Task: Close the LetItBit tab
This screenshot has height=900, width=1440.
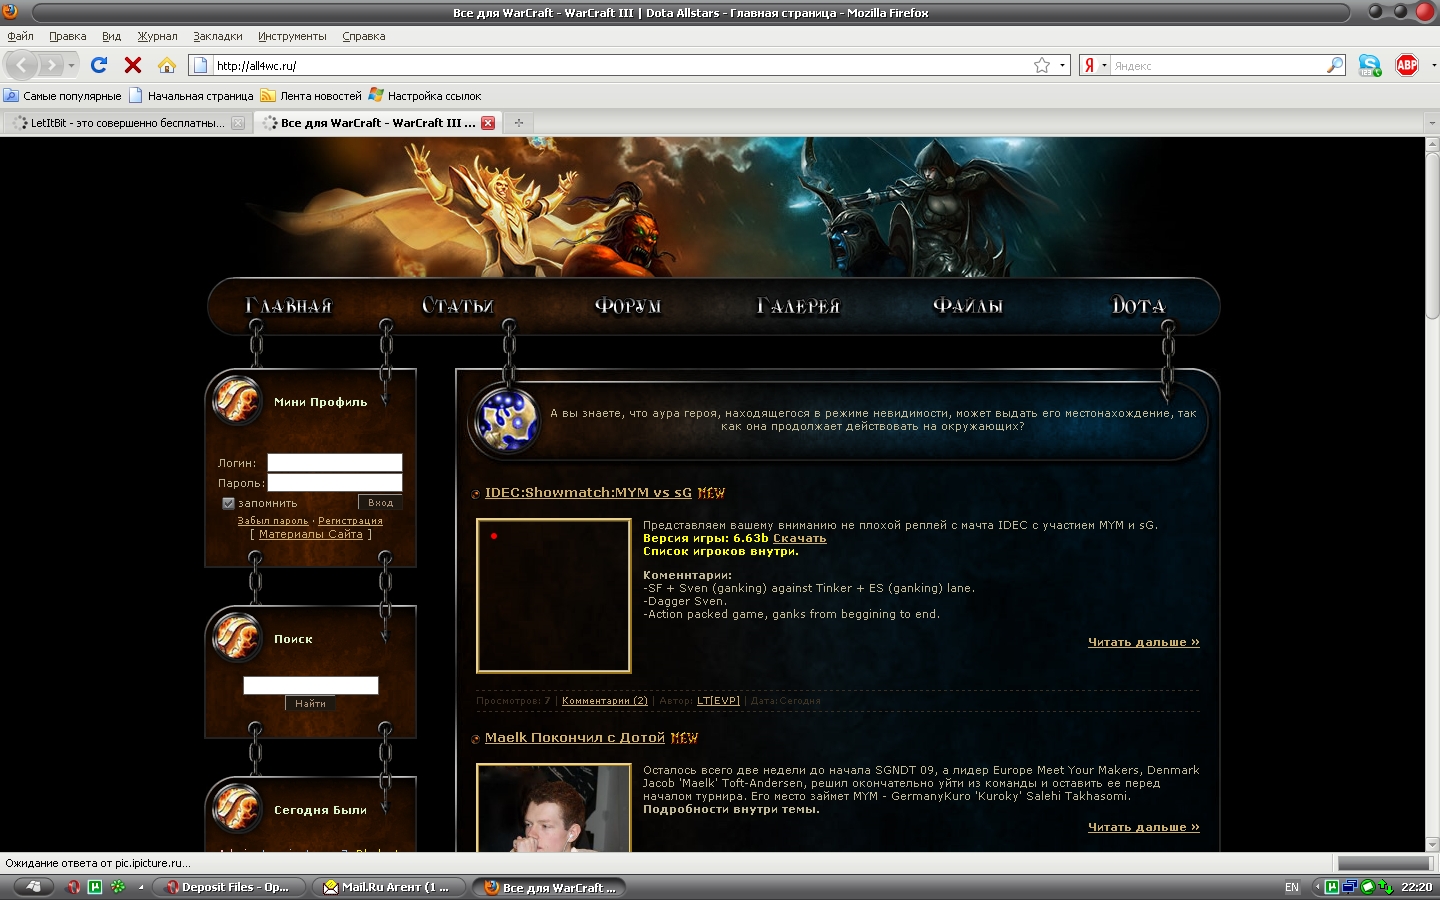Action: click(x=238, y=123)
